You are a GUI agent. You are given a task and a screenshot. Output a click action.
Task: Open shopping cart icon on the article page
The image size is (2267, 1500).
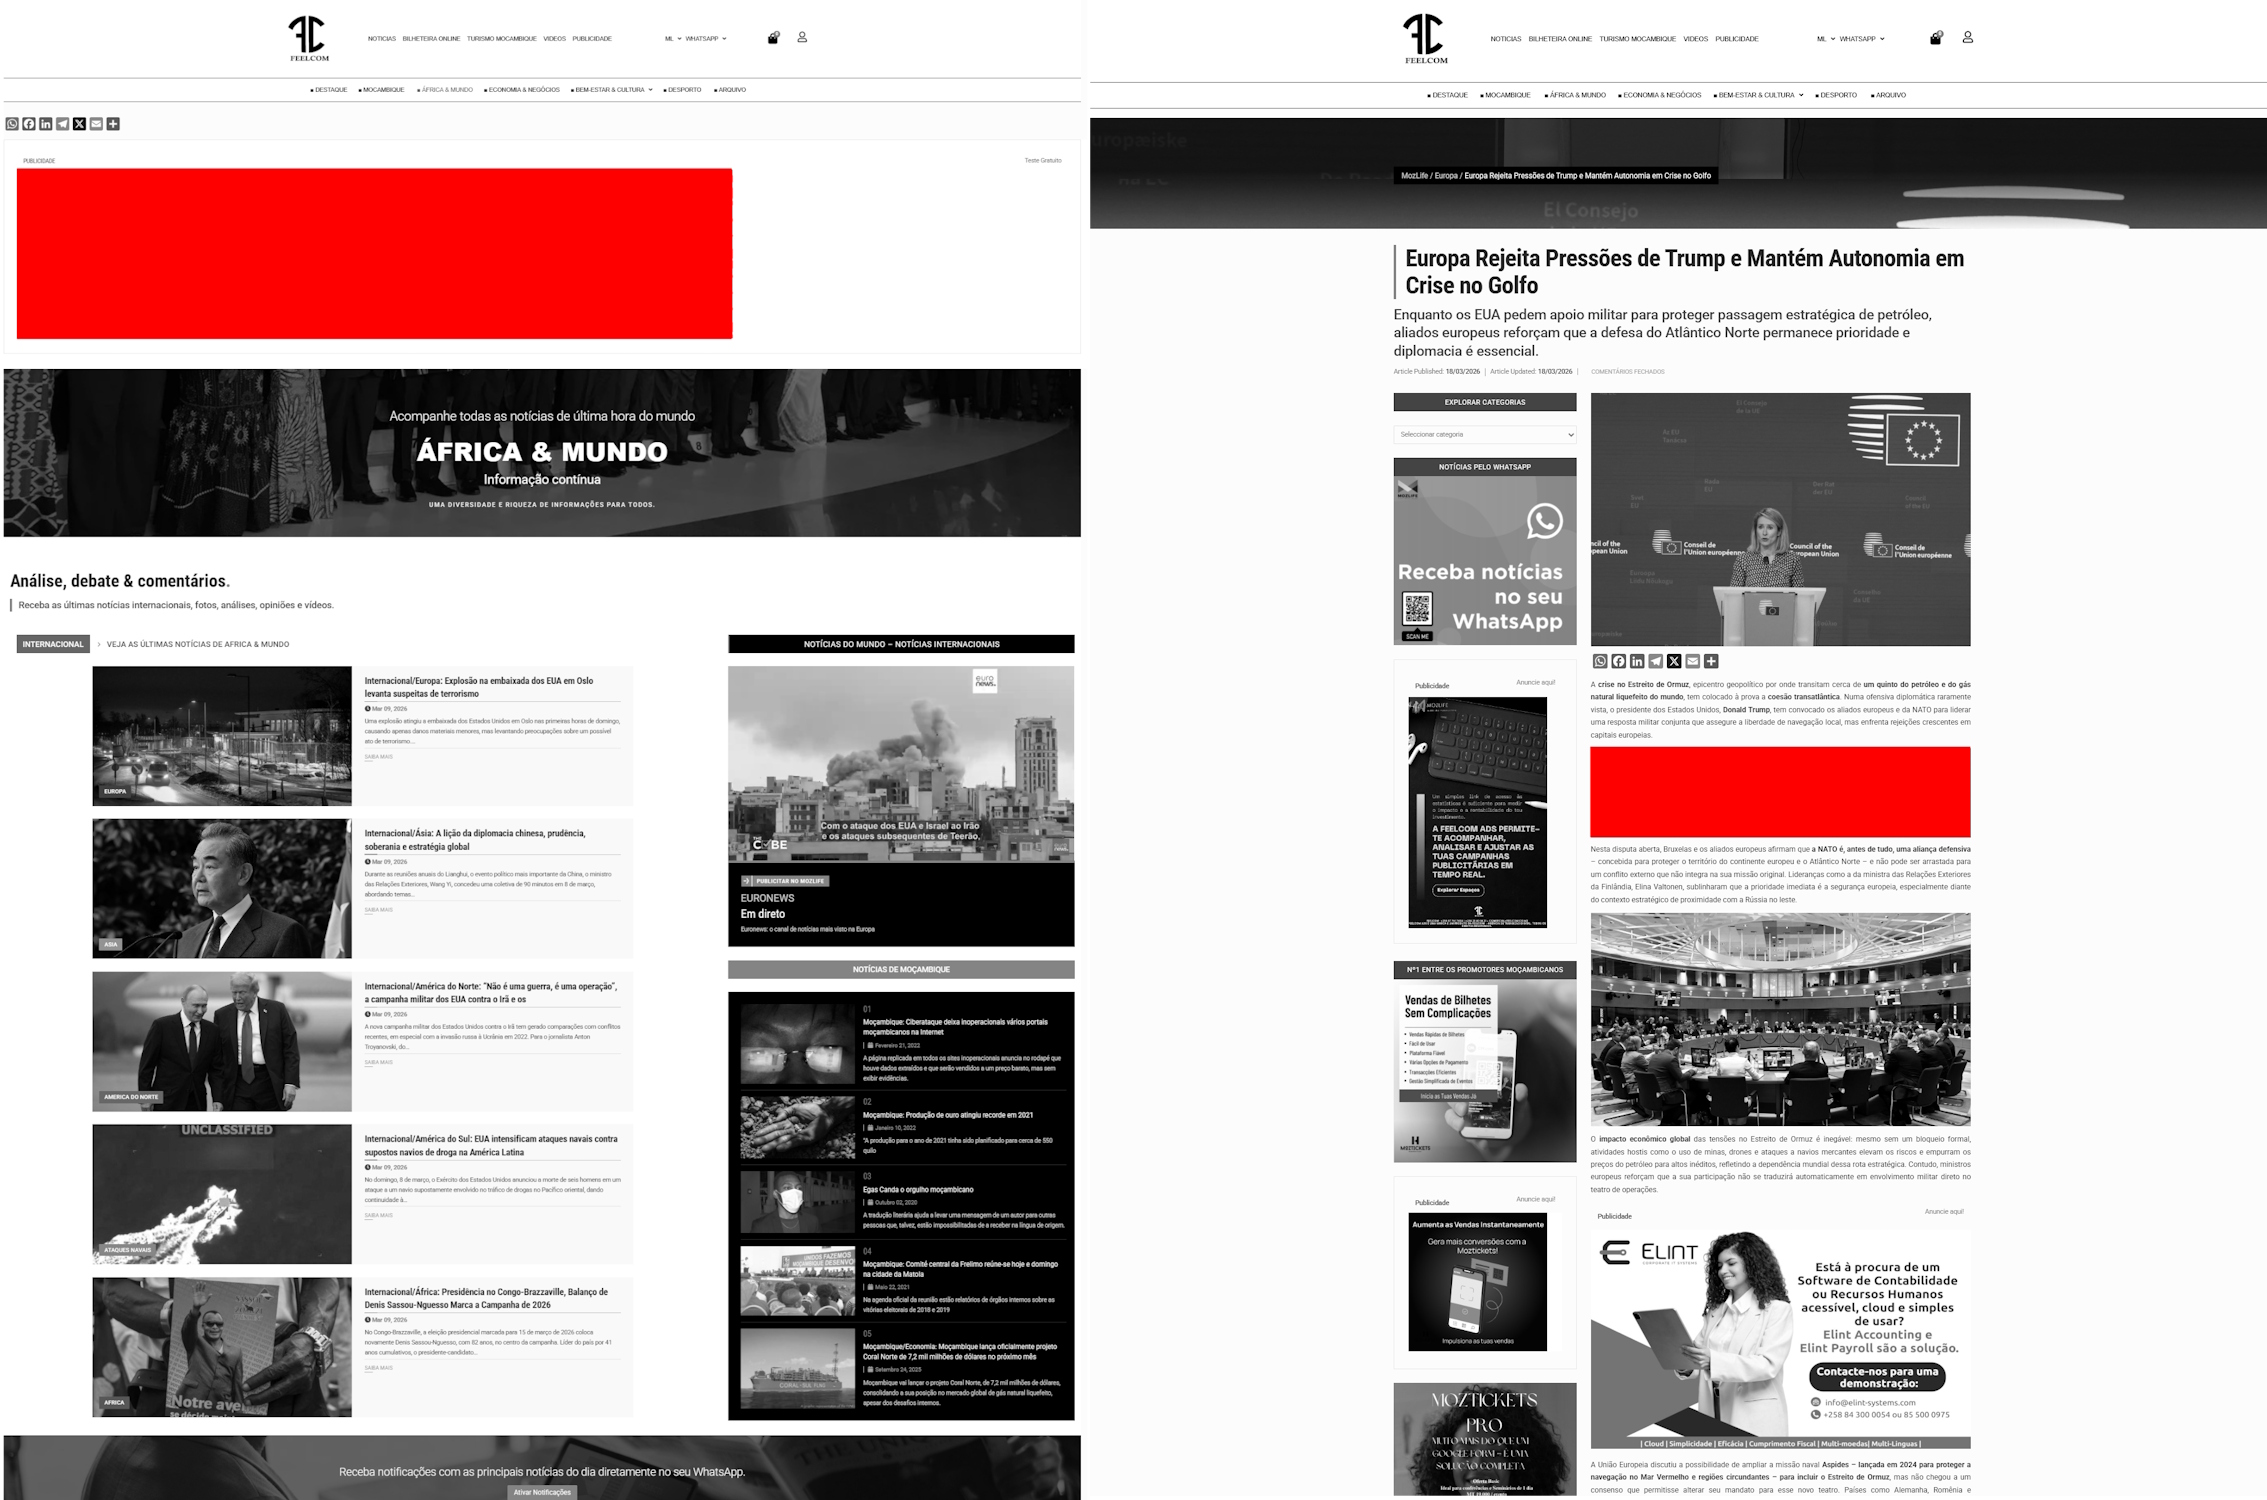point(1935,38)
